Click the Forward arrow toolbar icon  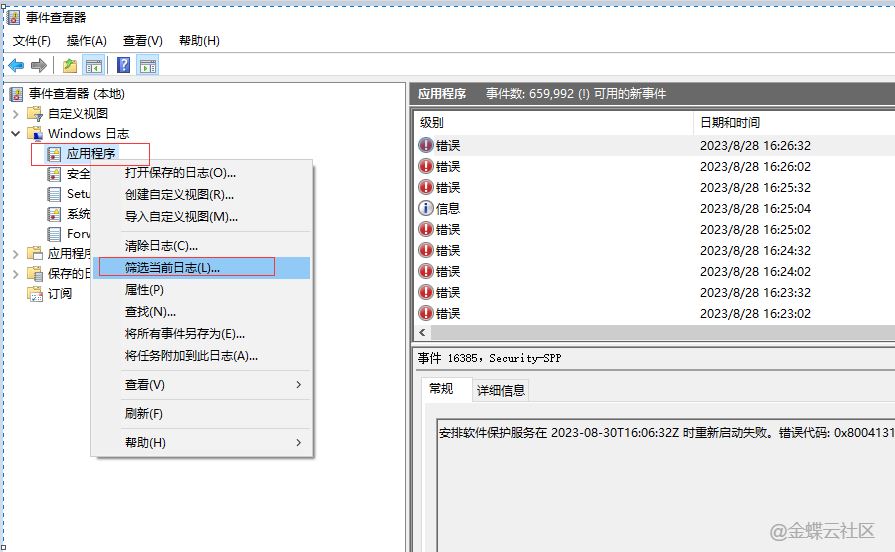(x=39, y=66)
